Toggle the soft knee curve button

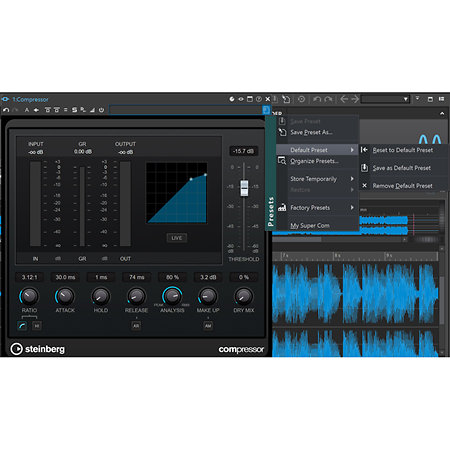[22, 326]
